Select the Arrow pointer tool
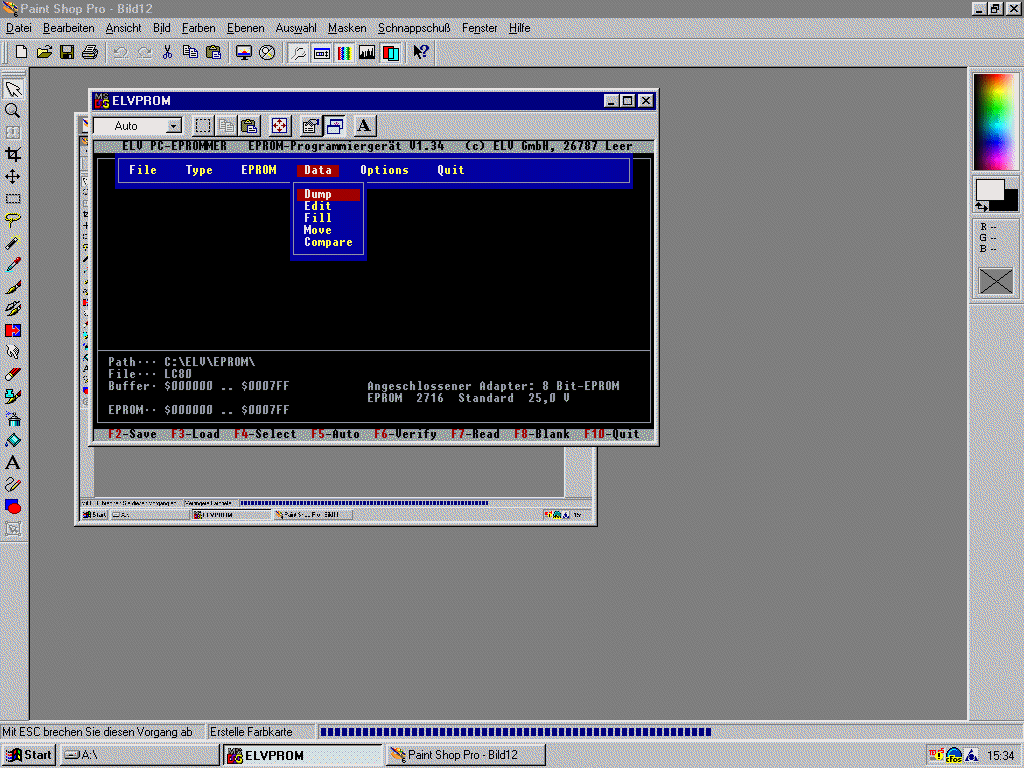This screenshot has width=1024, height=768. (13, 88)
